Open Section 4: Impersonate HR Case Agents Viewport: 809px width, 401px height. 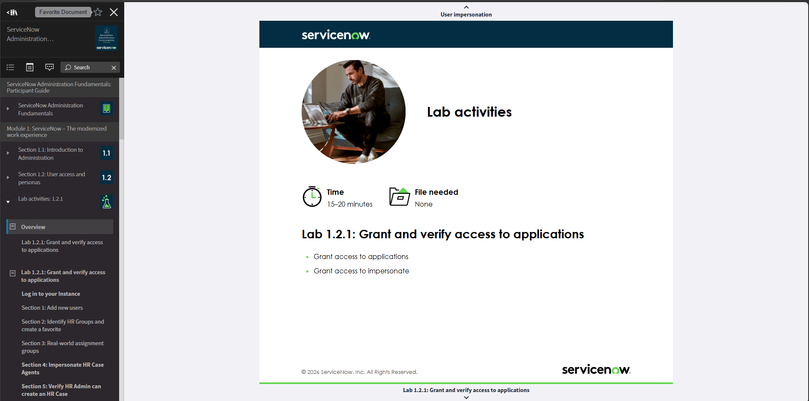[x=62, y=368]
